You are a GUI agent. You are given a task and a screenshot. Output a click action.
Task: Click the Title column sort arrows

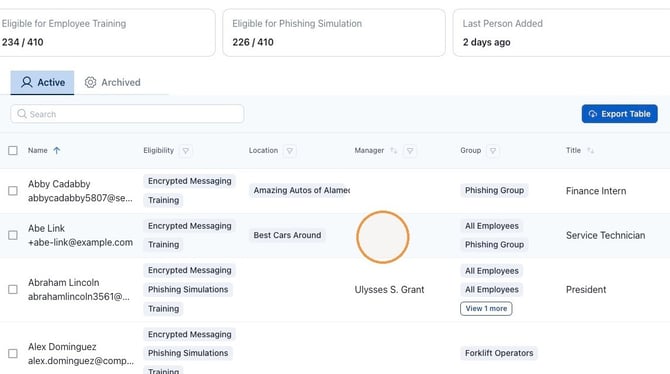590,150
